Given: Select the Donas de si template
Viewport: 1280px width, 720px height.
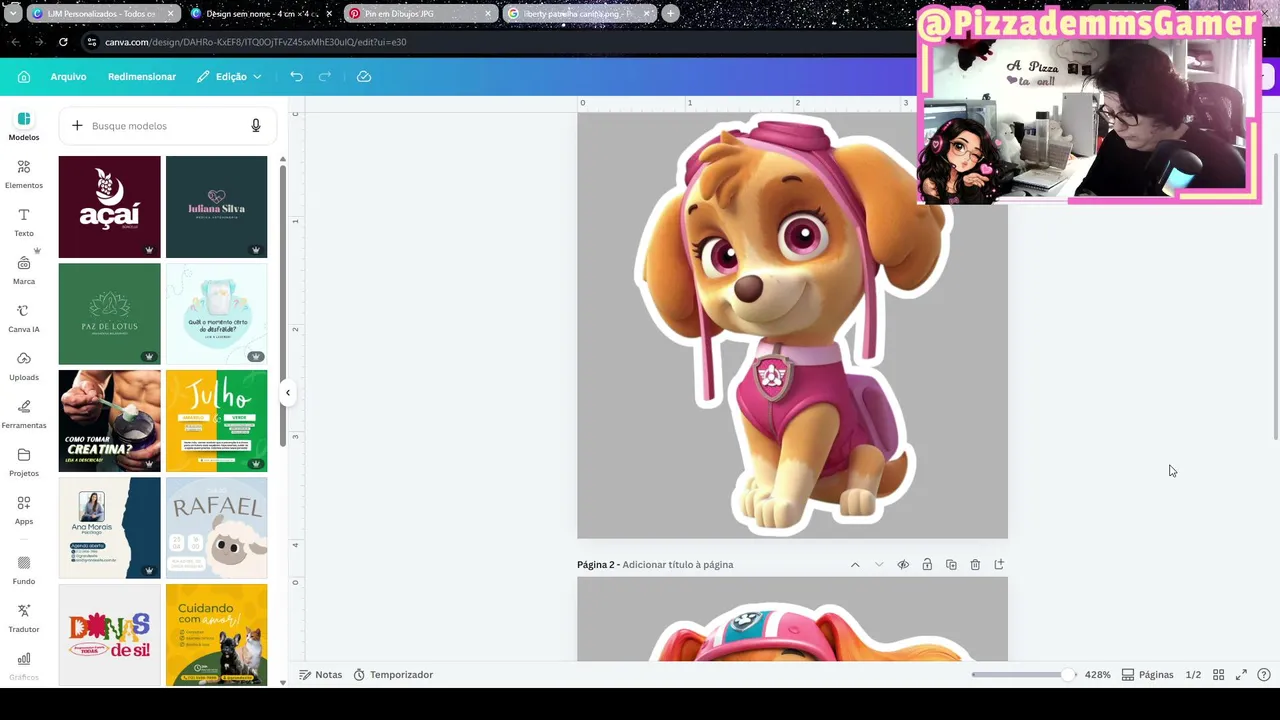Looking at the screenshot, I should click(x=110, y=635).
